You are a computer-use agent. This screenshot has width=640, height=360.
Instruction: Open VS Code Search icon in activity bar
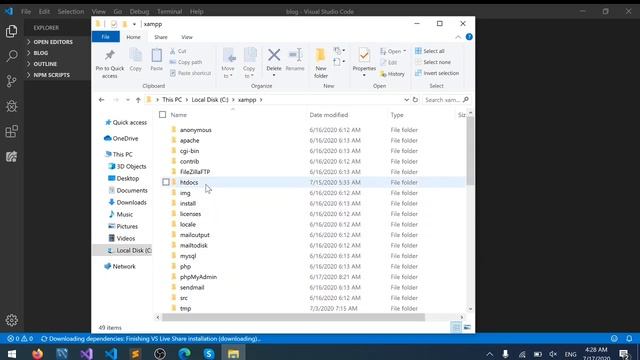[x=11, y=56]
